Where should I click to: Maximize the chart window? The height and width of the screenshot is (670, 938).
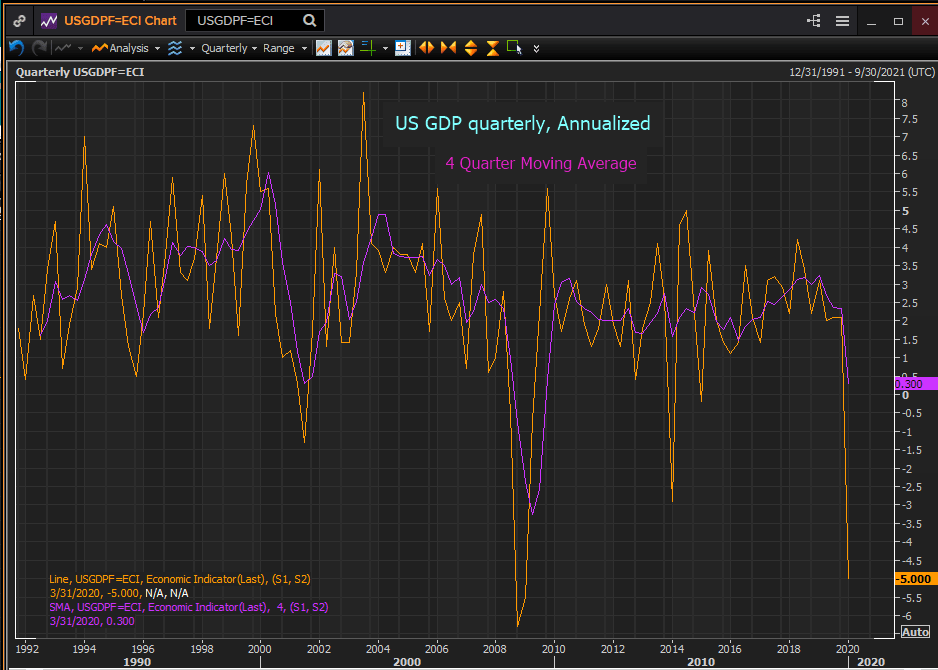[x=898, y=22]
